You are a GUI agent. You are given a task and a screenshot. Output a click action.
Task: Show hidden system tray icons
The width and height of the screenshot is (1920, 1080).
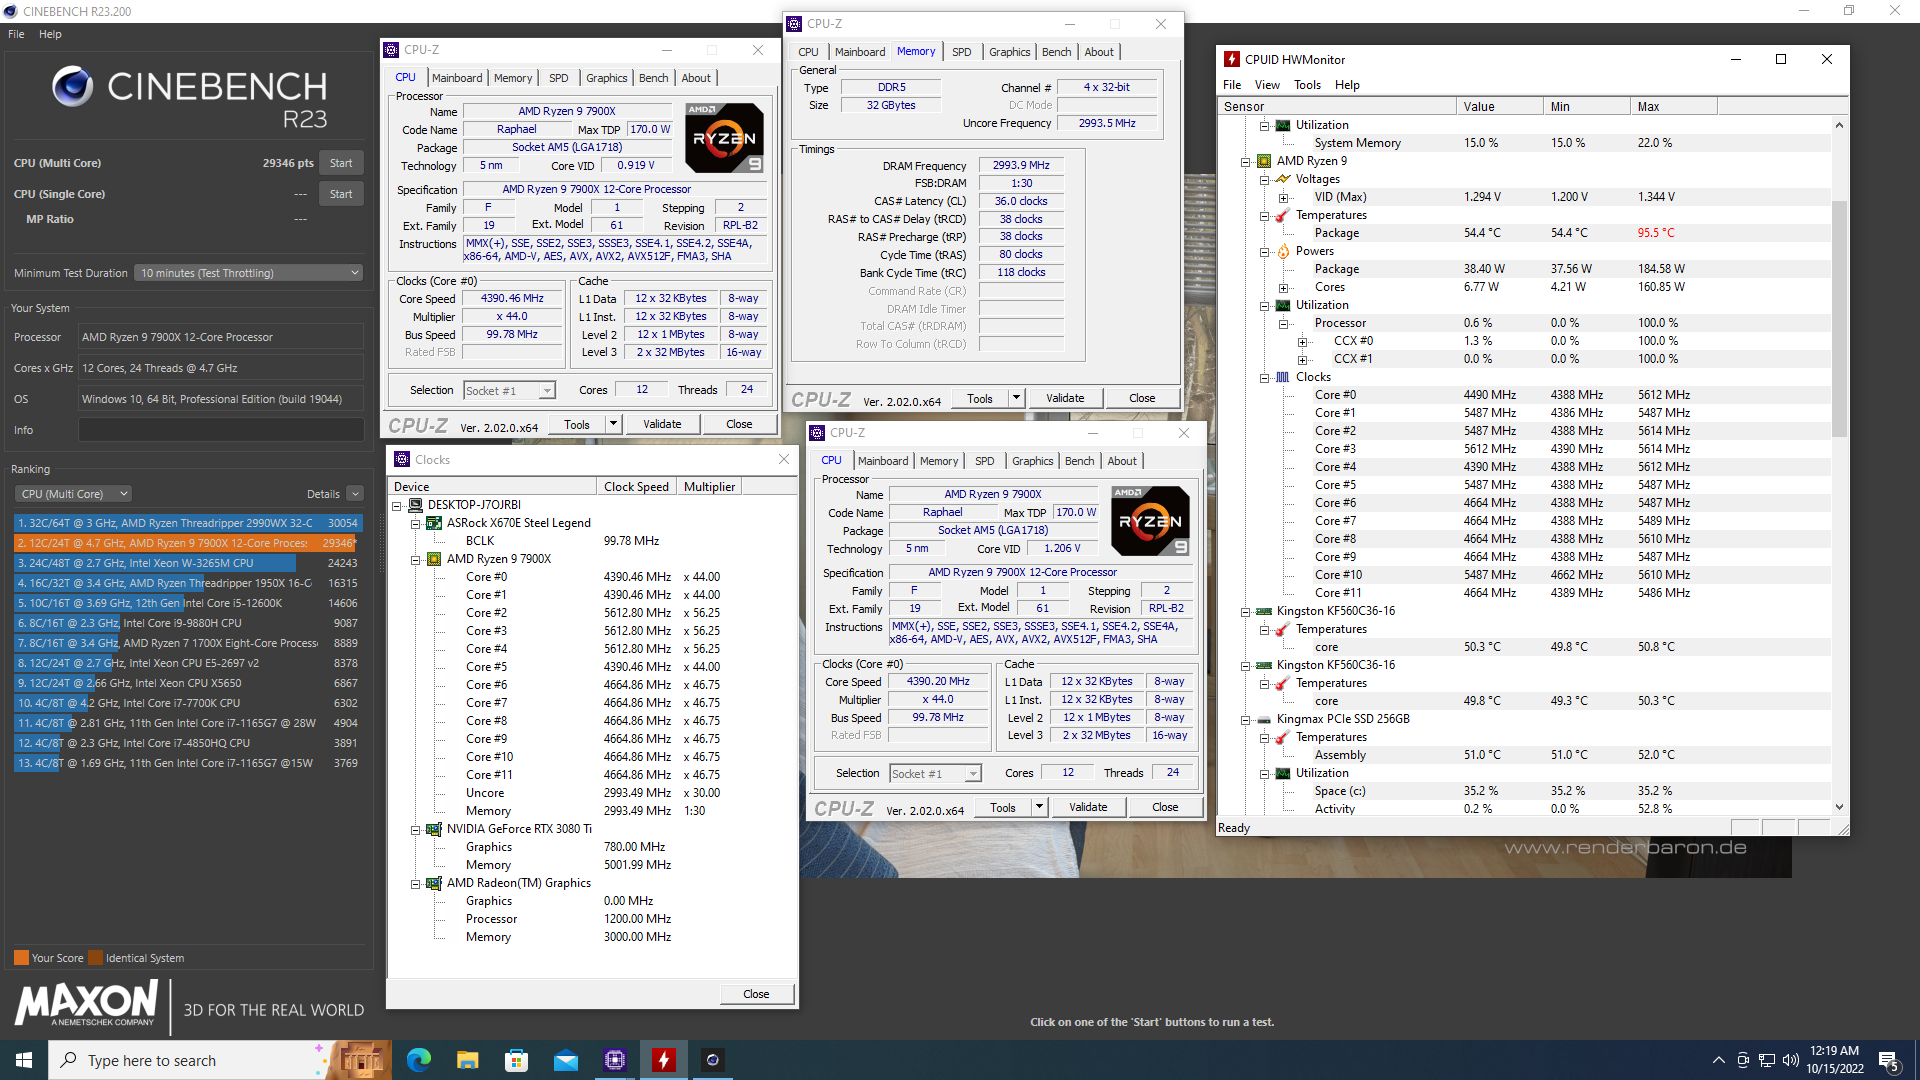tap(1718, 1060)
